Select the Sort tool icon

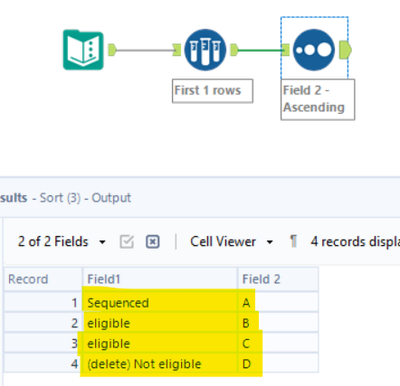[314, 50]
